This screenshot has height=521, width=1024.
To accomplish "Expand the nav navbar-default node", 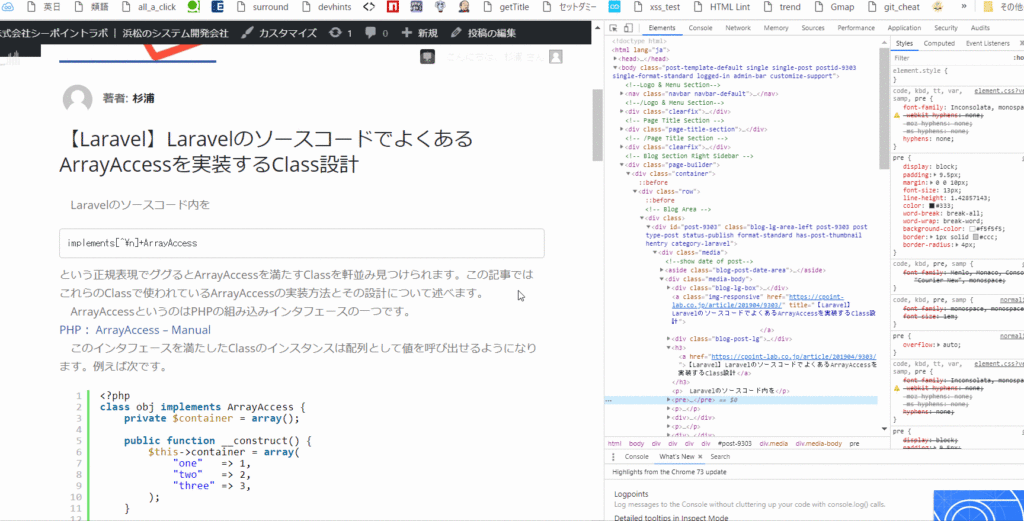I will pyautogui.click(x=622, y=93).
